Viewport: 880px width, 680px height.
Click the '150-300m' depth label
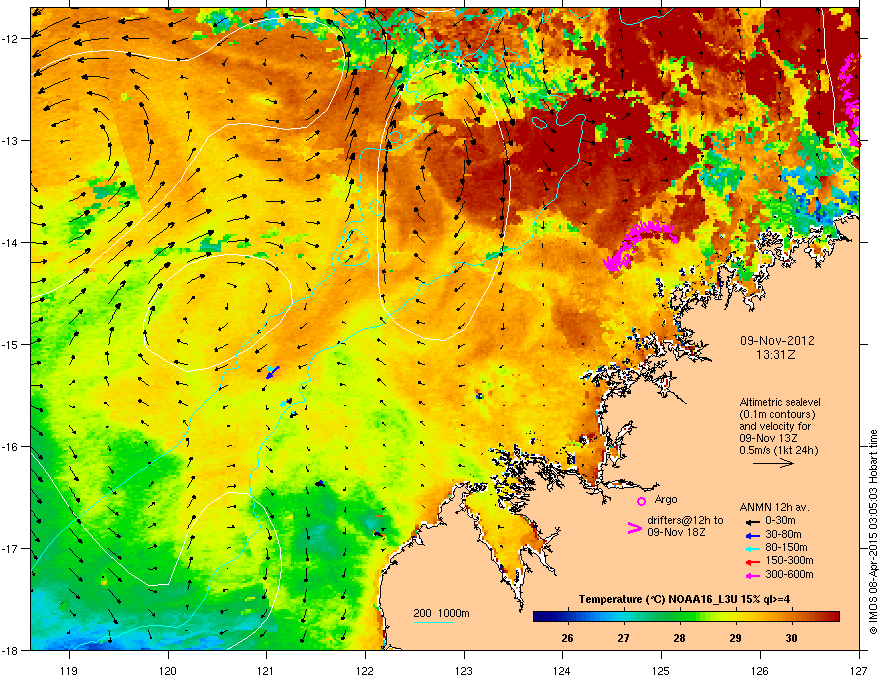789,560
